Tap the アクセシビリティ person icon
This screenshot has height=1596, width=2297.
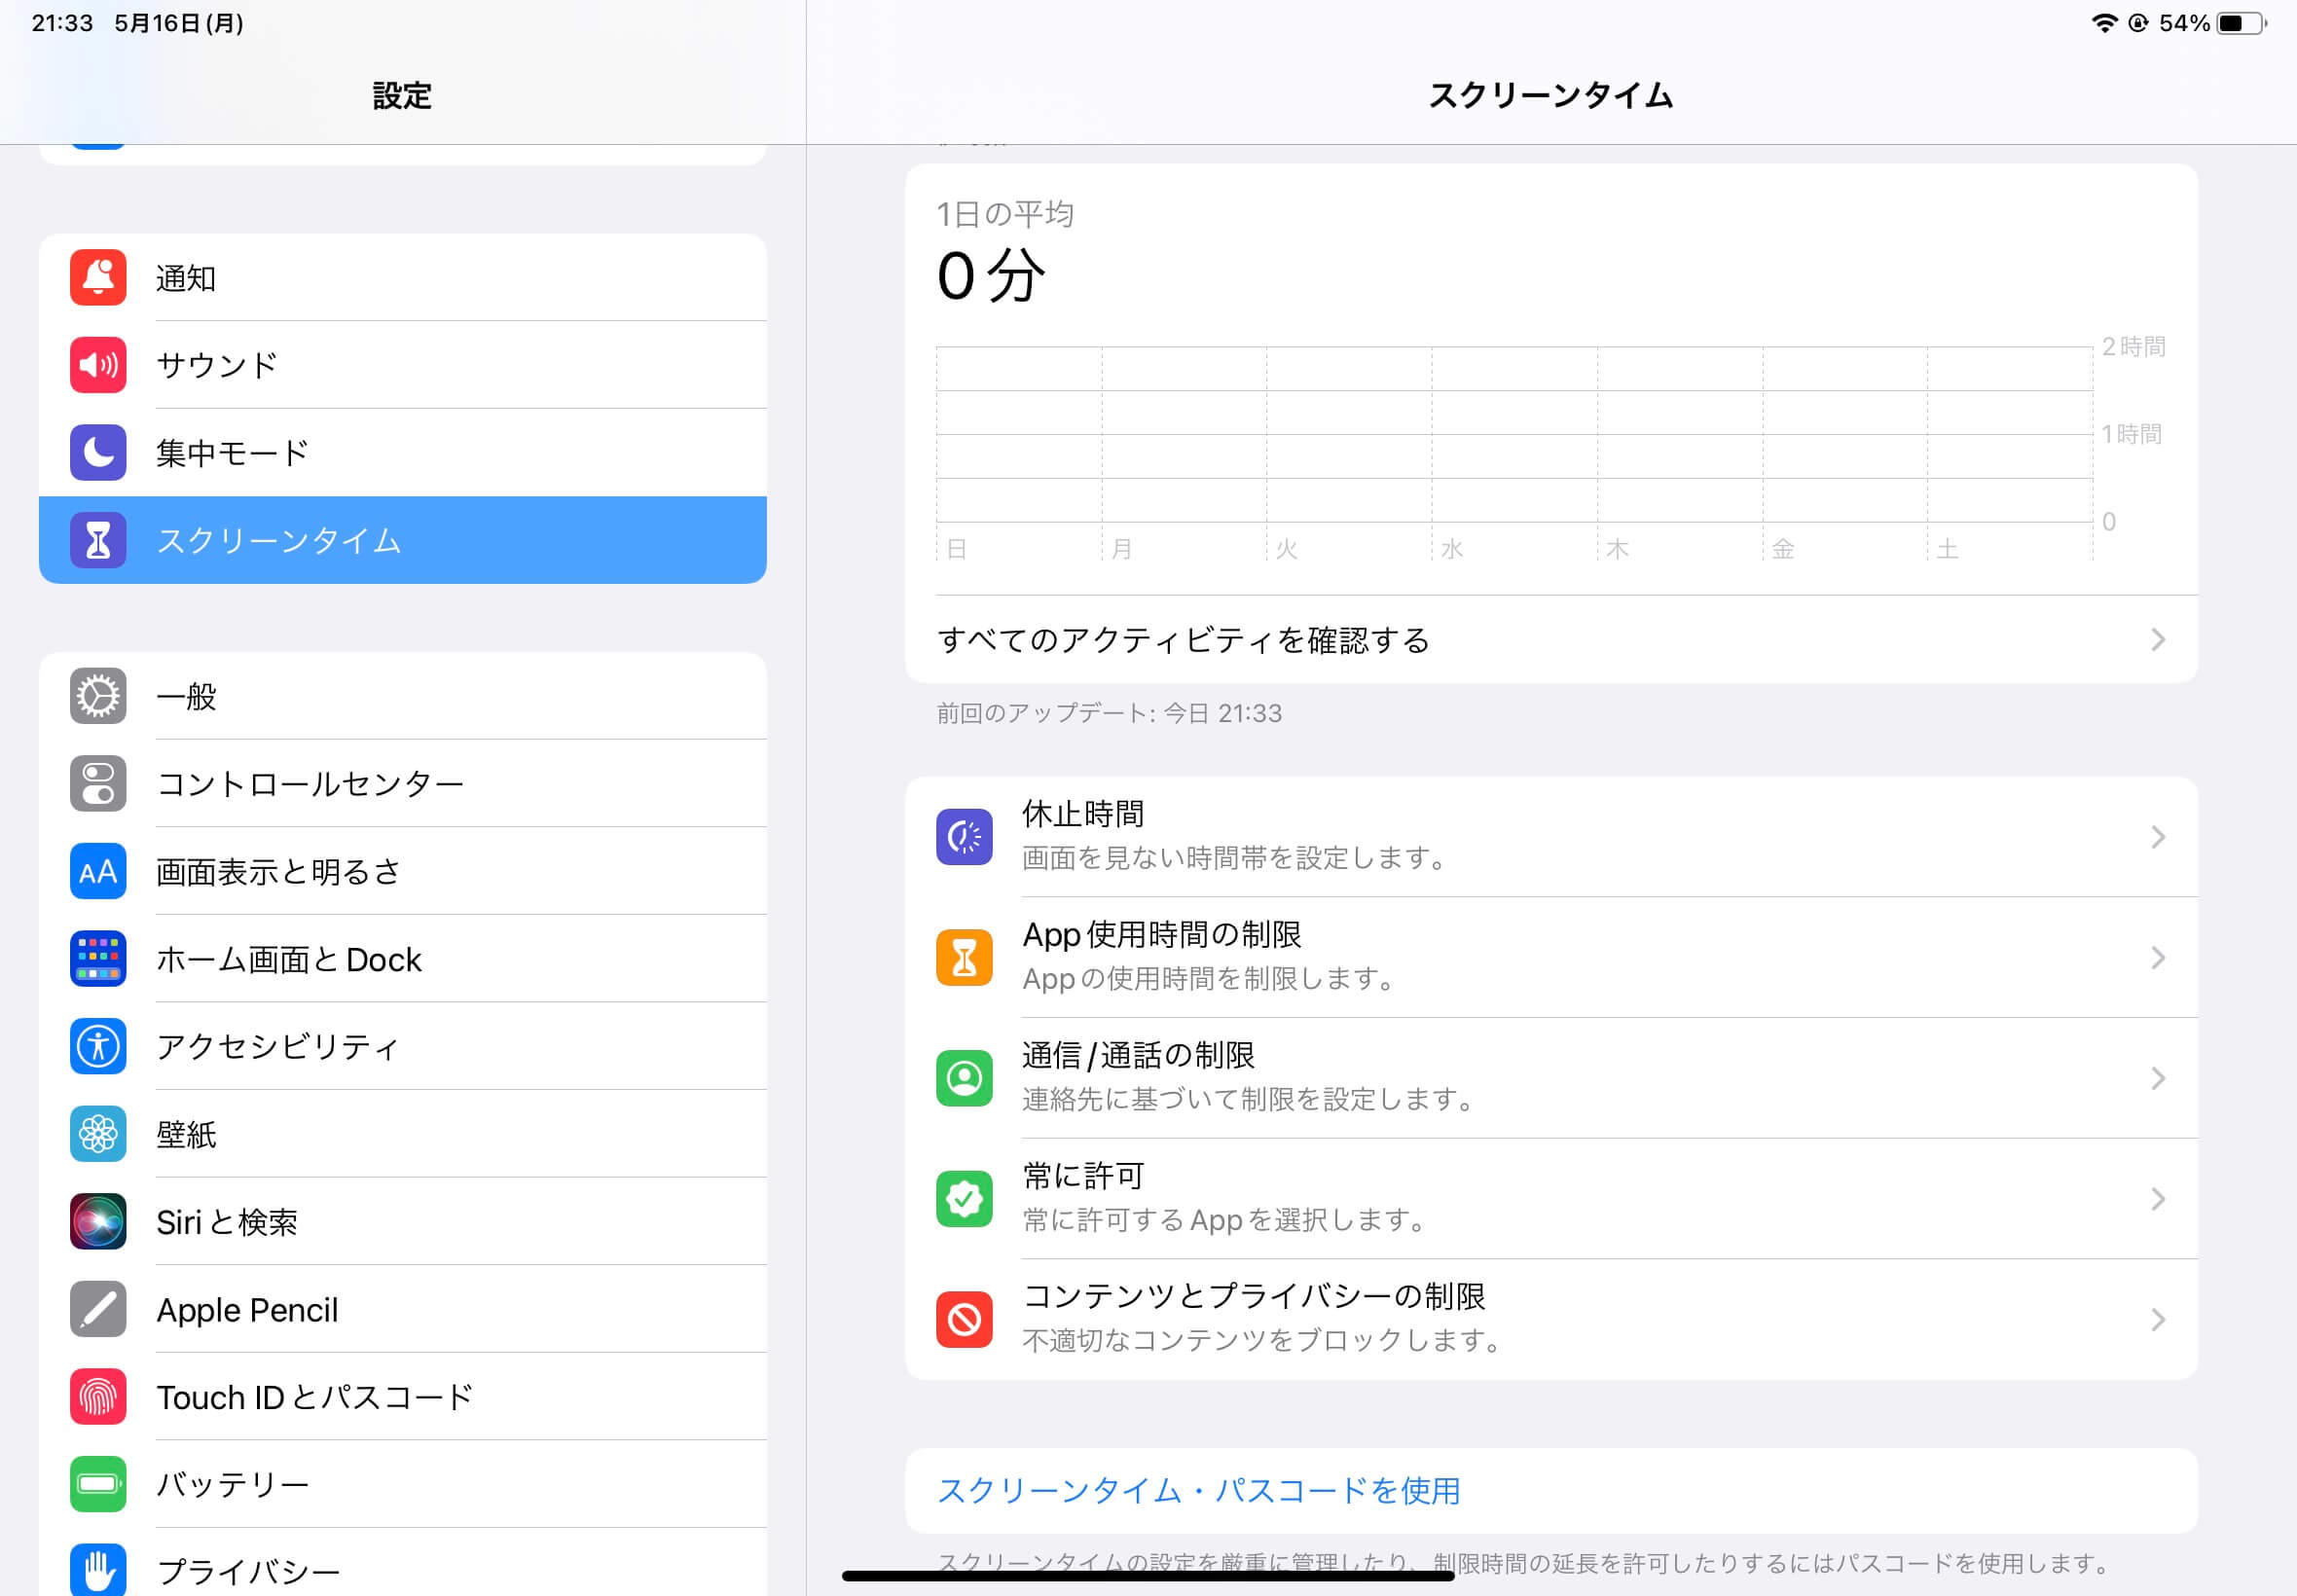[x=98, y=1046]
